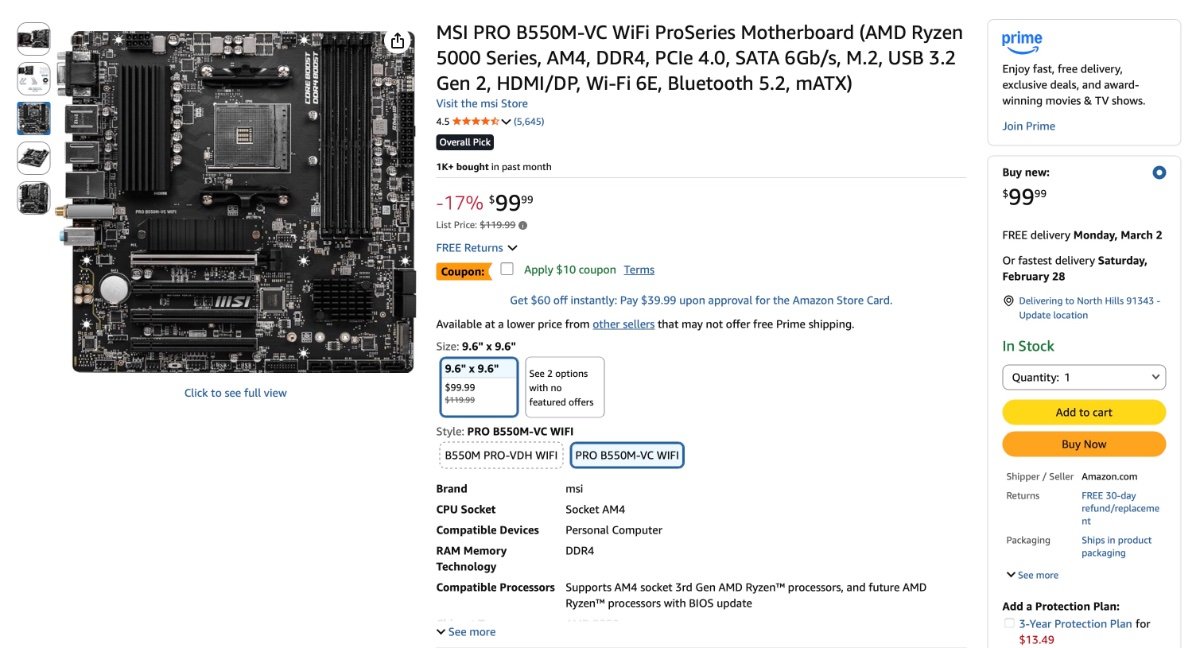Click the location pin delivery icon

pyautogui.click(x=1008, y=301)
